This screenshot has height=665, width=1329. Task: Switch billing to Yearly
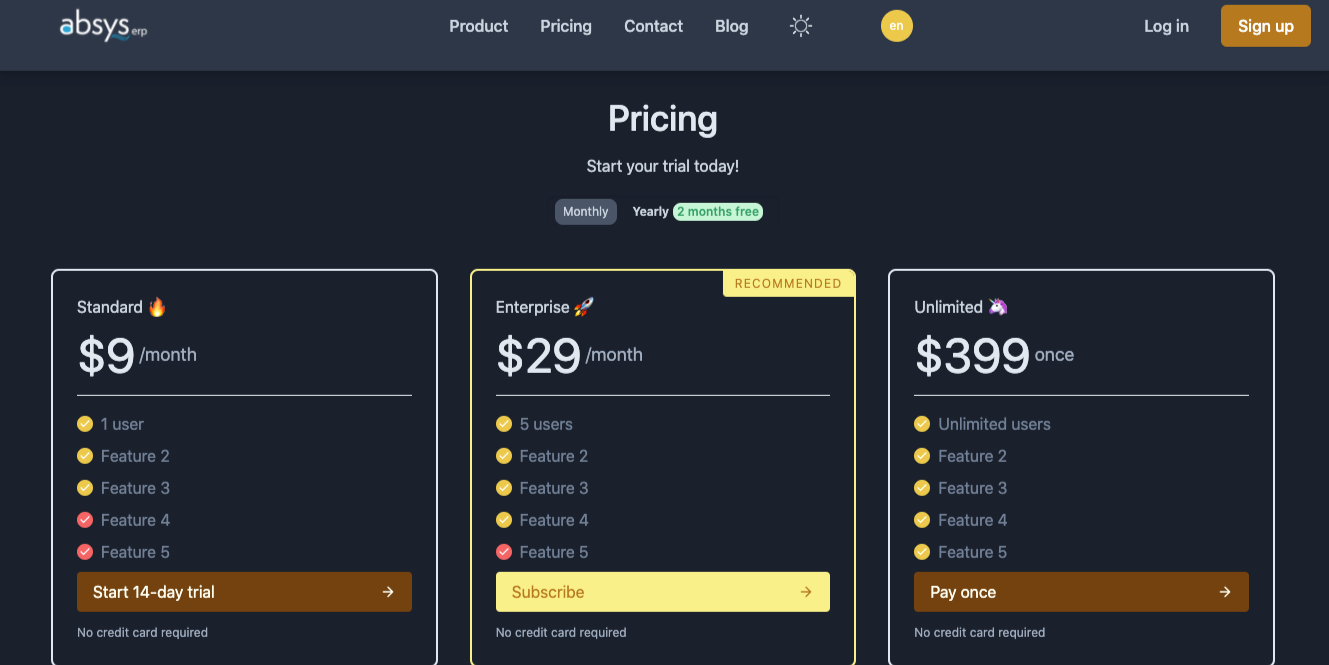point(649,211)
